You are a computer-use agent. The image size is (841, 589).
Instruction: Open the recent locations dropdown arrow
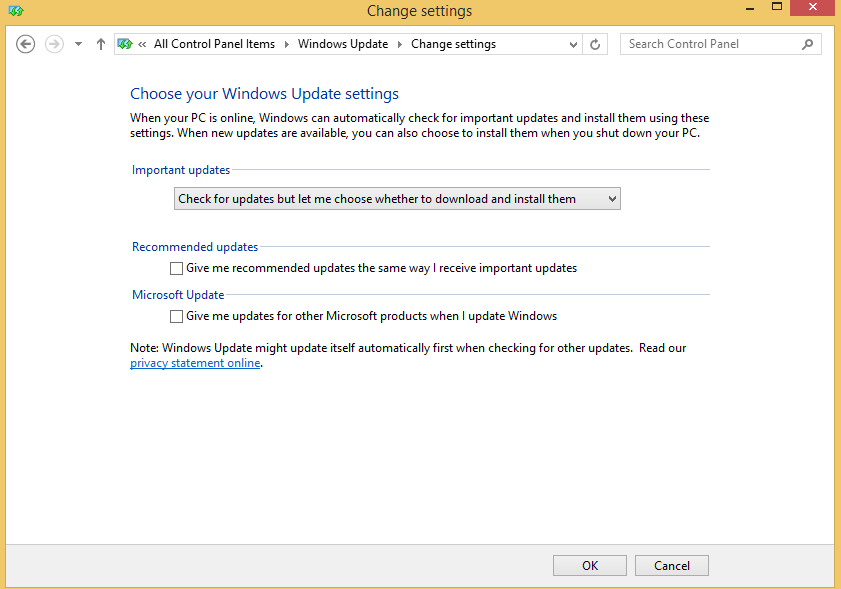click(78, 44)
